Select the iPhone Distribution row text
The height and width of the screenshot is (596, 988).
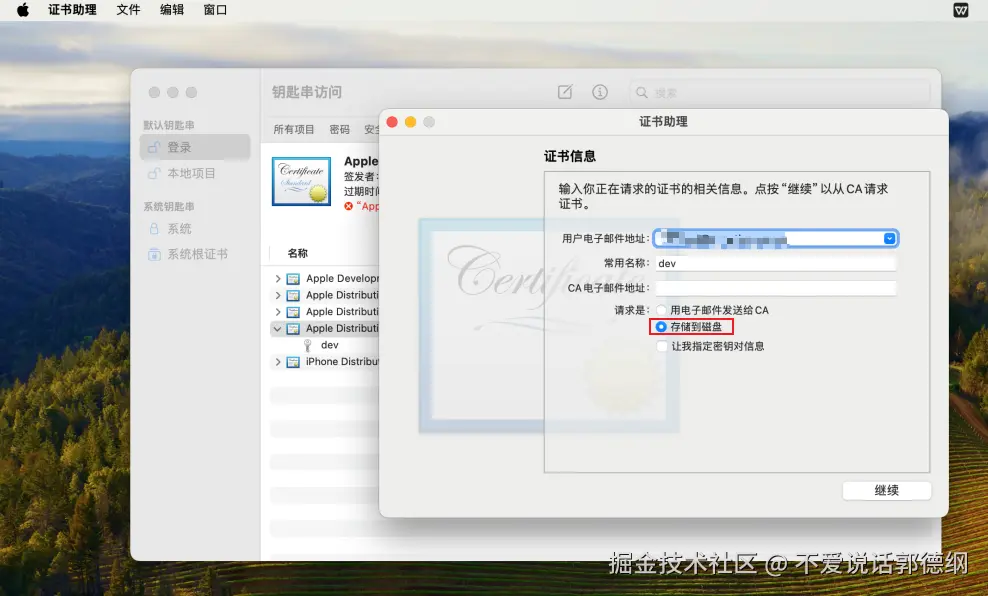point(342,362)
